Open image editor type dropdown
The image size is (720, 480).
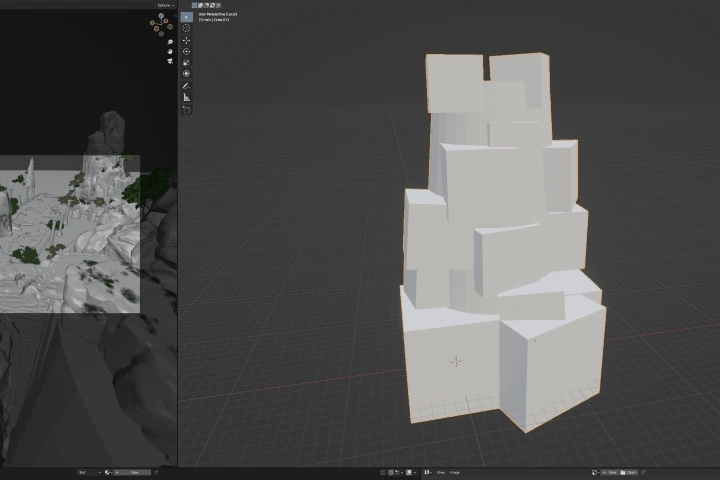(428, 472)
